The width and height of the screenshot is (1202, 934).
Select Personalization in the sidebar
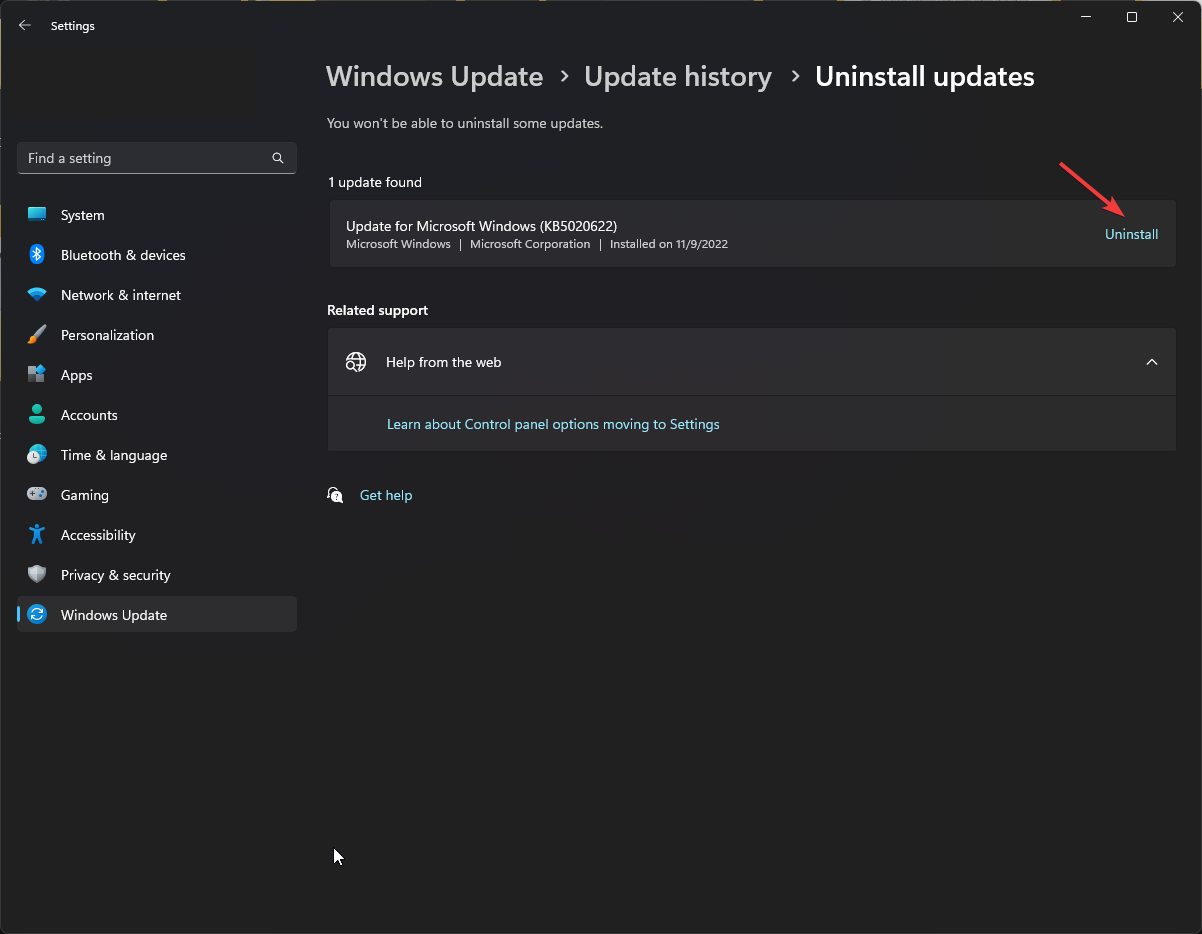point(157,335)
